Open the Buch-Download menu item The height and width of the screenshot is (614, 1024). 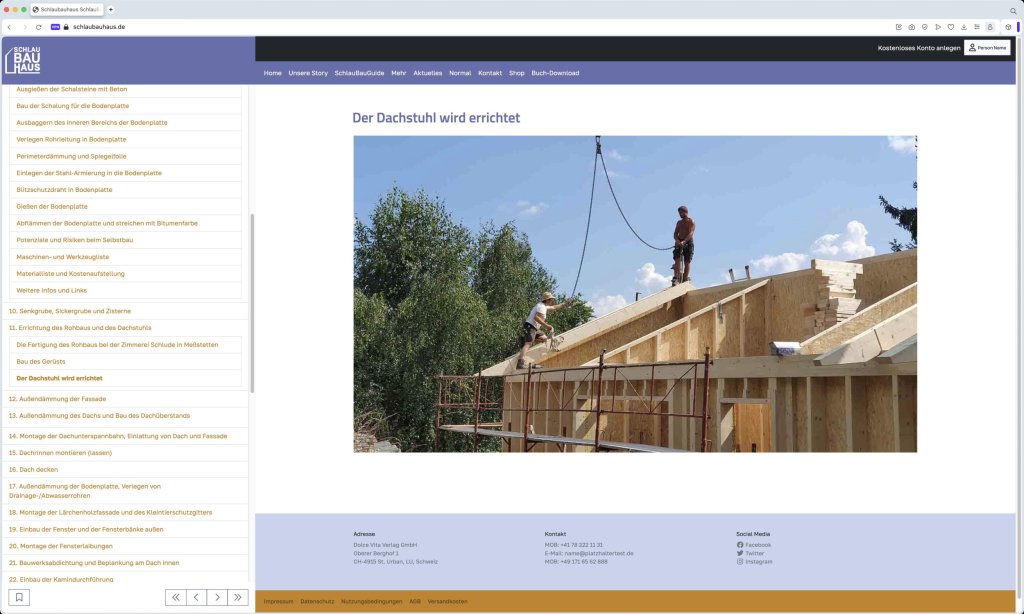click(555, 73)
